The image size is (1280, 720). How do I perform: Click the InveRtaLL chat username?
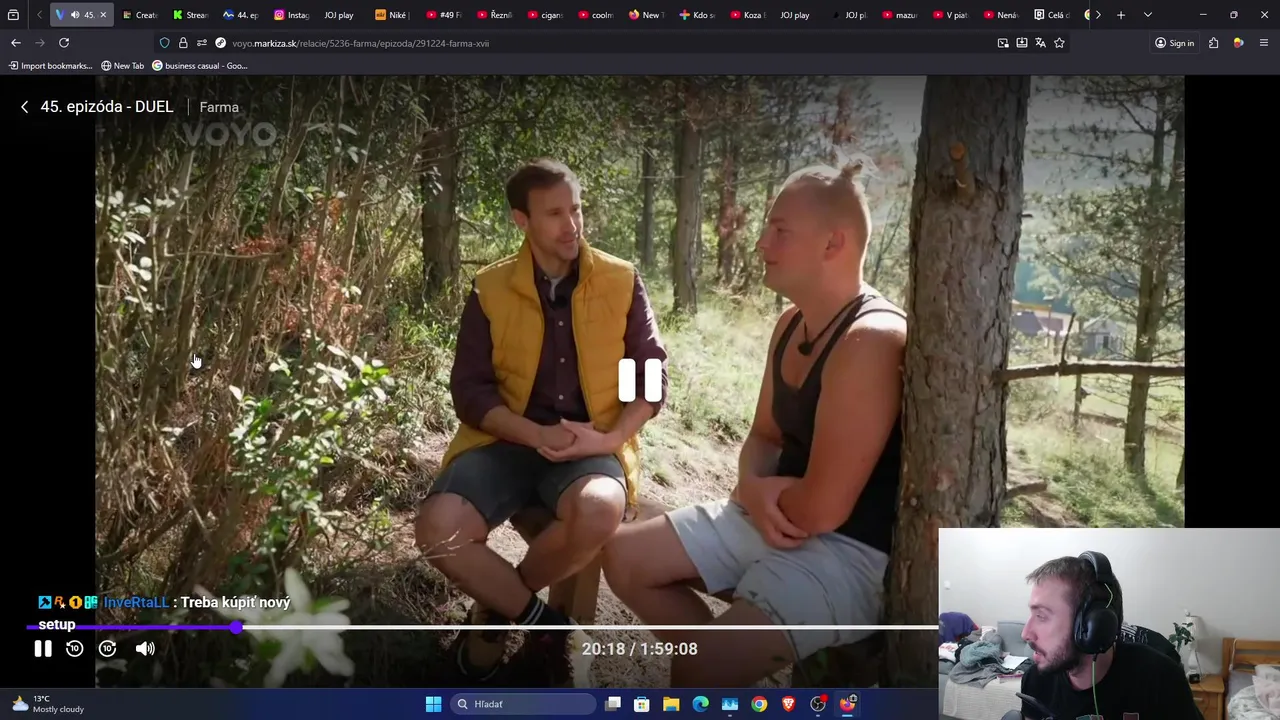[x=136, y=602]
